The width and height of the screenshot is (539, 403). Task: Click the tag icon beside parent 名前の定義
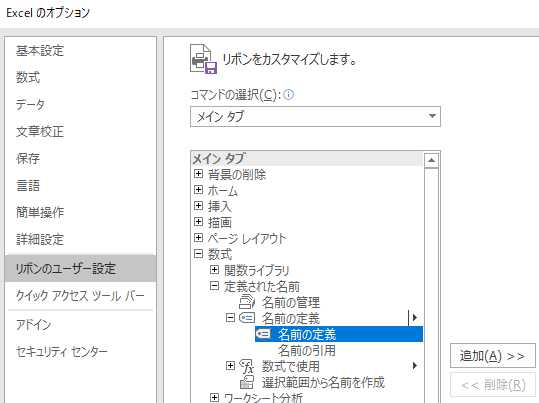[247, 318]
